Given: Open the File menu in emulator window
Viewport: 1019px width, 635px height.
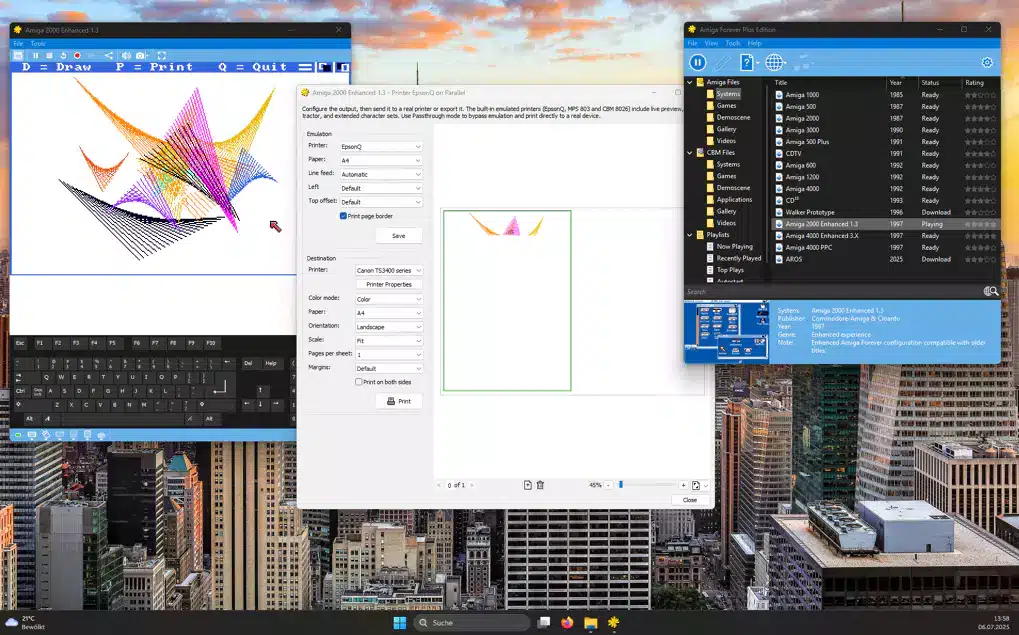Looking at the screenshot, I should [x=18, y=43].
